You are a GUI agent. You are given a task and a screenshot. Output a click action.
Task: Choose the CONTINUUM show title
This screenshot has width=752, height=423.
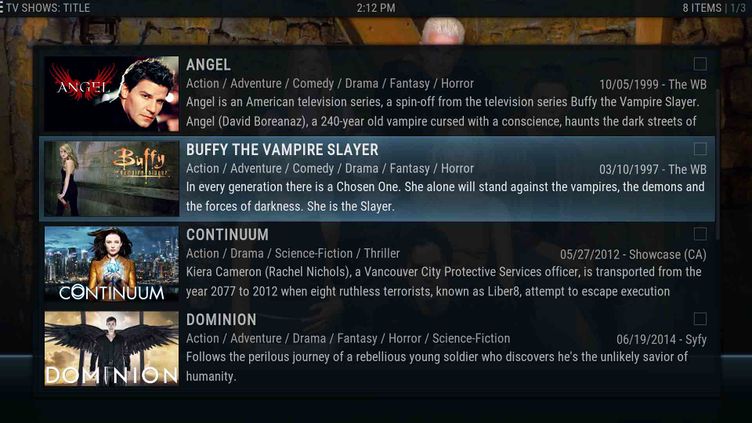227,235
